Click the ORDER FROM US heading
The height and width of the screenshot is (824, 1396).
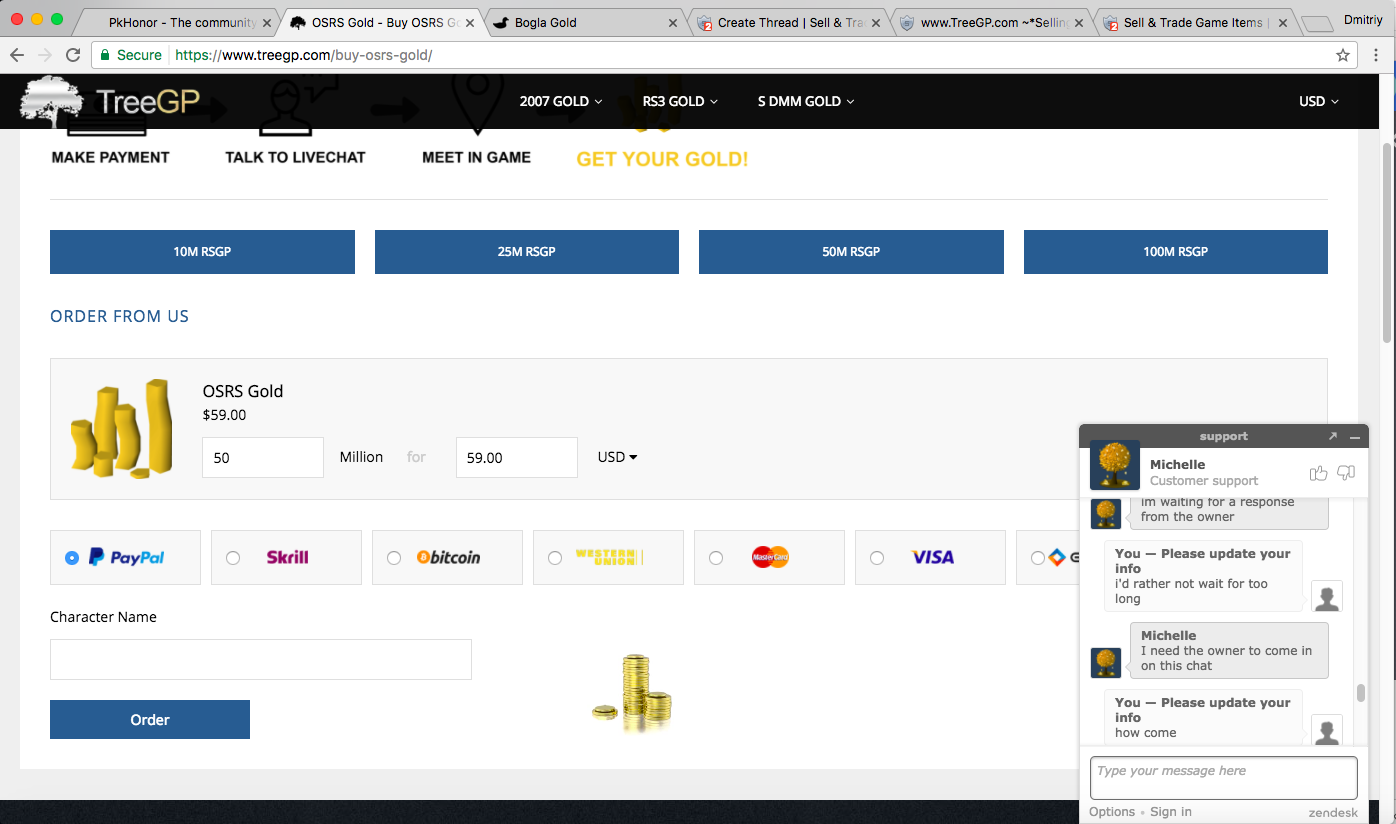tap(119, 316)
